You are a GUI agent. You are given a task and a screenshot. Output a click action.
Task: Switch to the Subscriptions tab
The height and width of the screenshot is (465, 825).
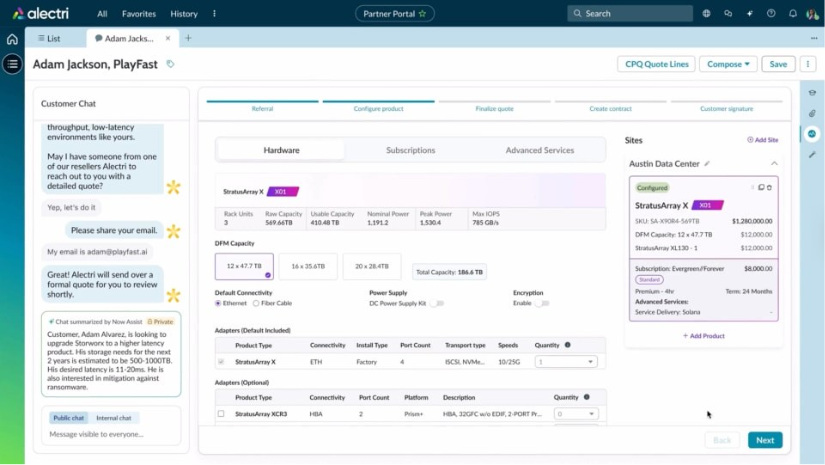pos(410,150)
